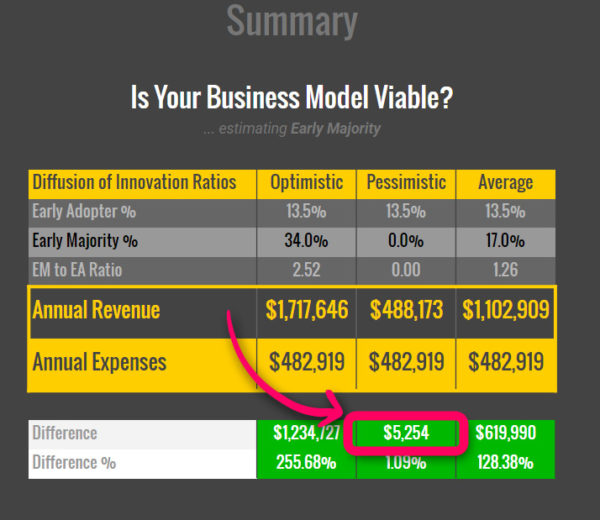The height and width of the screenshot is (520, 600).
Task: Select the Optimistic Early Majority 34.0% cell
Action: pos(306,241)
